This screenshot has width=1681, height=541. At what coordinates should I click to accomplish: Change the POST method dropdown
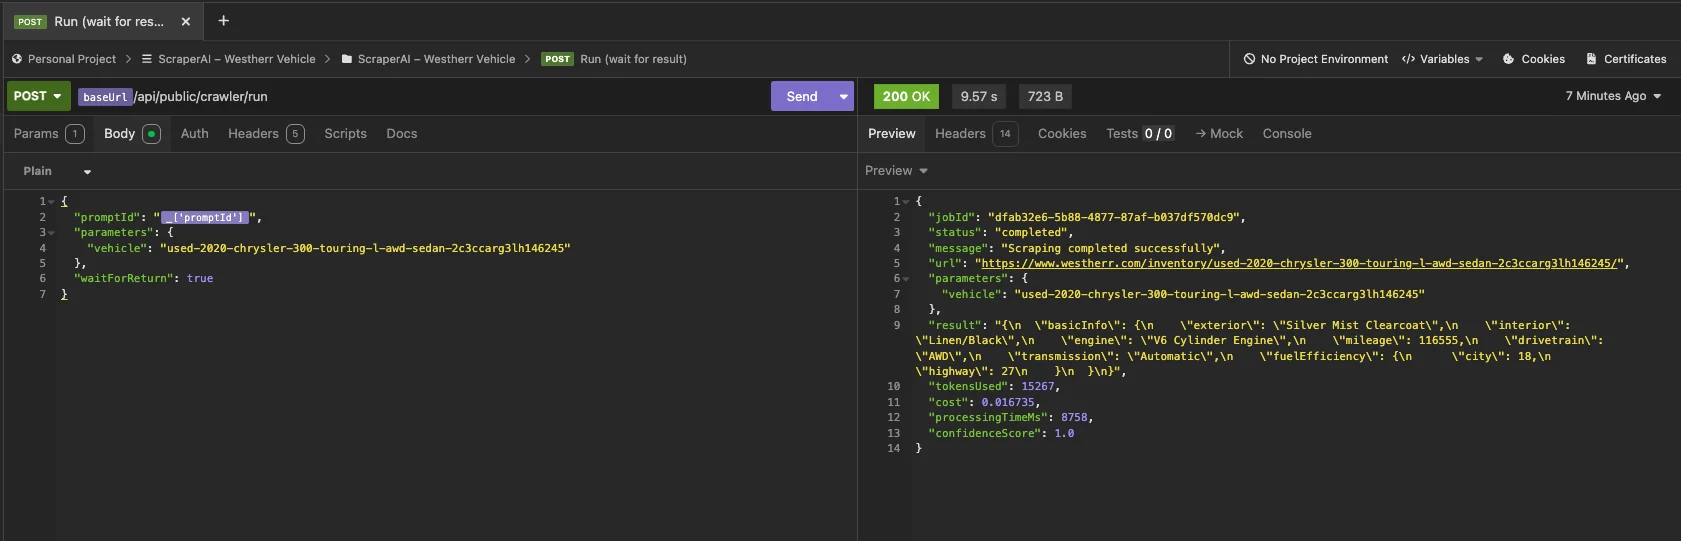point(38,96)
